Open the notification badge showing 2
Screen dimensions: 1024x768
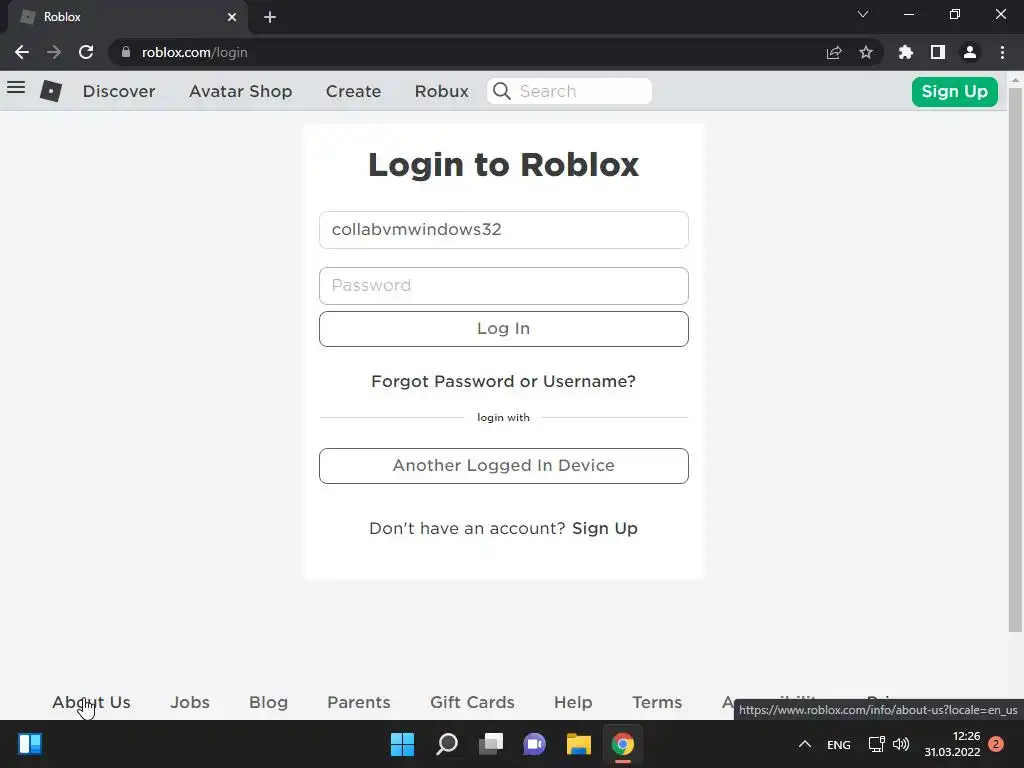pyautogui.click(x=996, y=744)
